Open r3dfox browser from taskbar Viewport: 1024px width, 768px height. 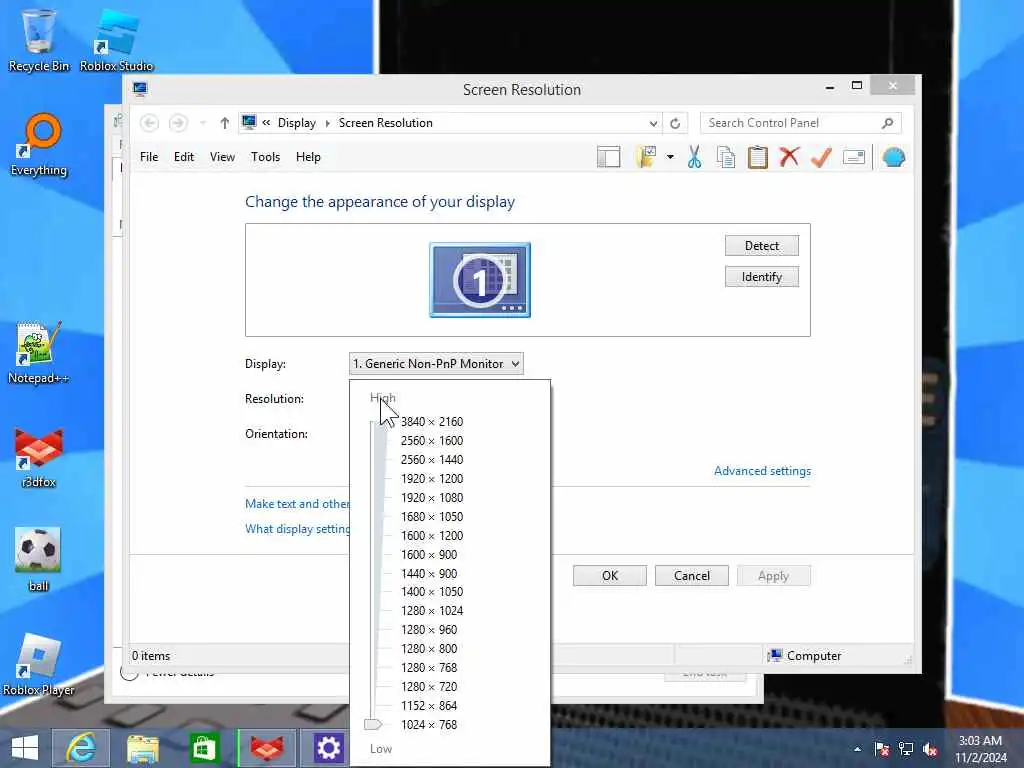coord(266,748)
